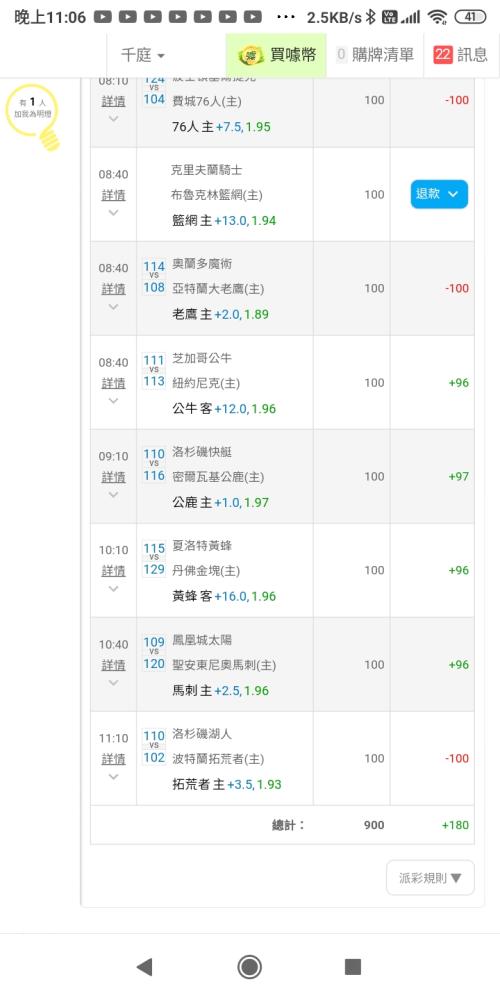500x1000 pixels.
Task: Open 詳情 link for 10:10 Hornets game
Action: tap(114, 570)
